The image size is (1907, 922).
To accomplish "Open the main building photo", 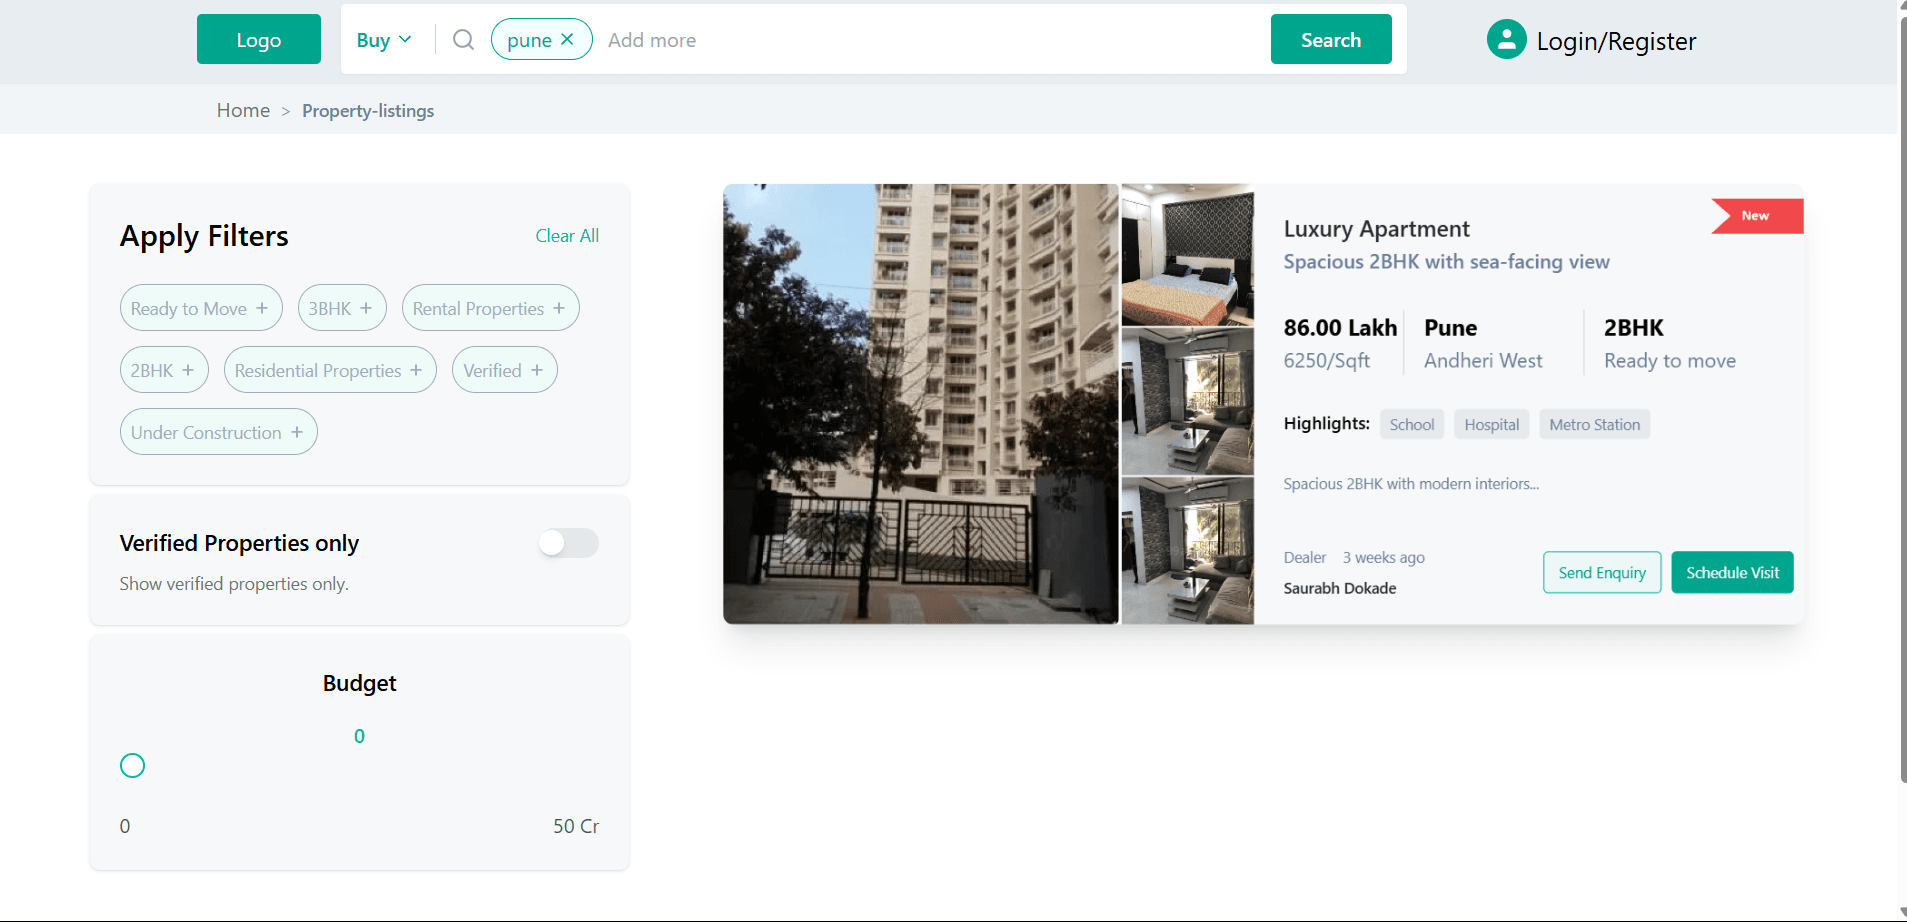I will coord(920,404).
